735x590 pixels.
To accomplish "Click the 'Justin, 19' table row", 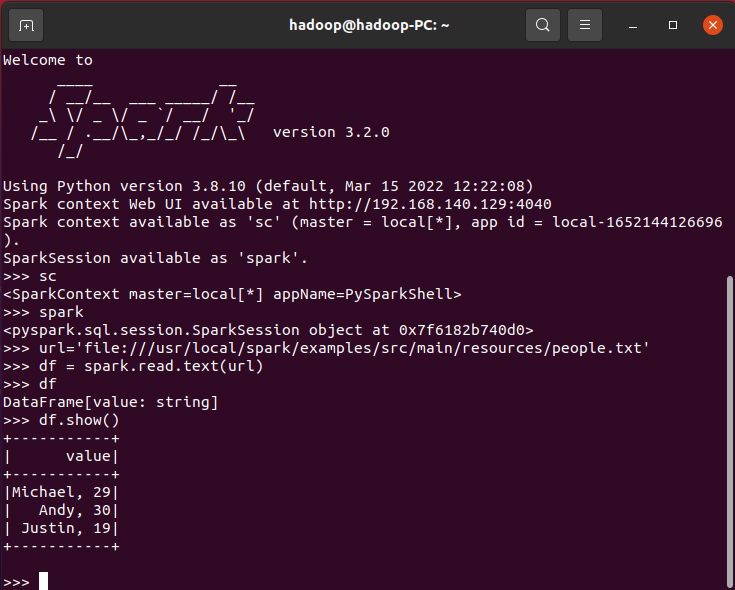I will (x=61, y=528).
